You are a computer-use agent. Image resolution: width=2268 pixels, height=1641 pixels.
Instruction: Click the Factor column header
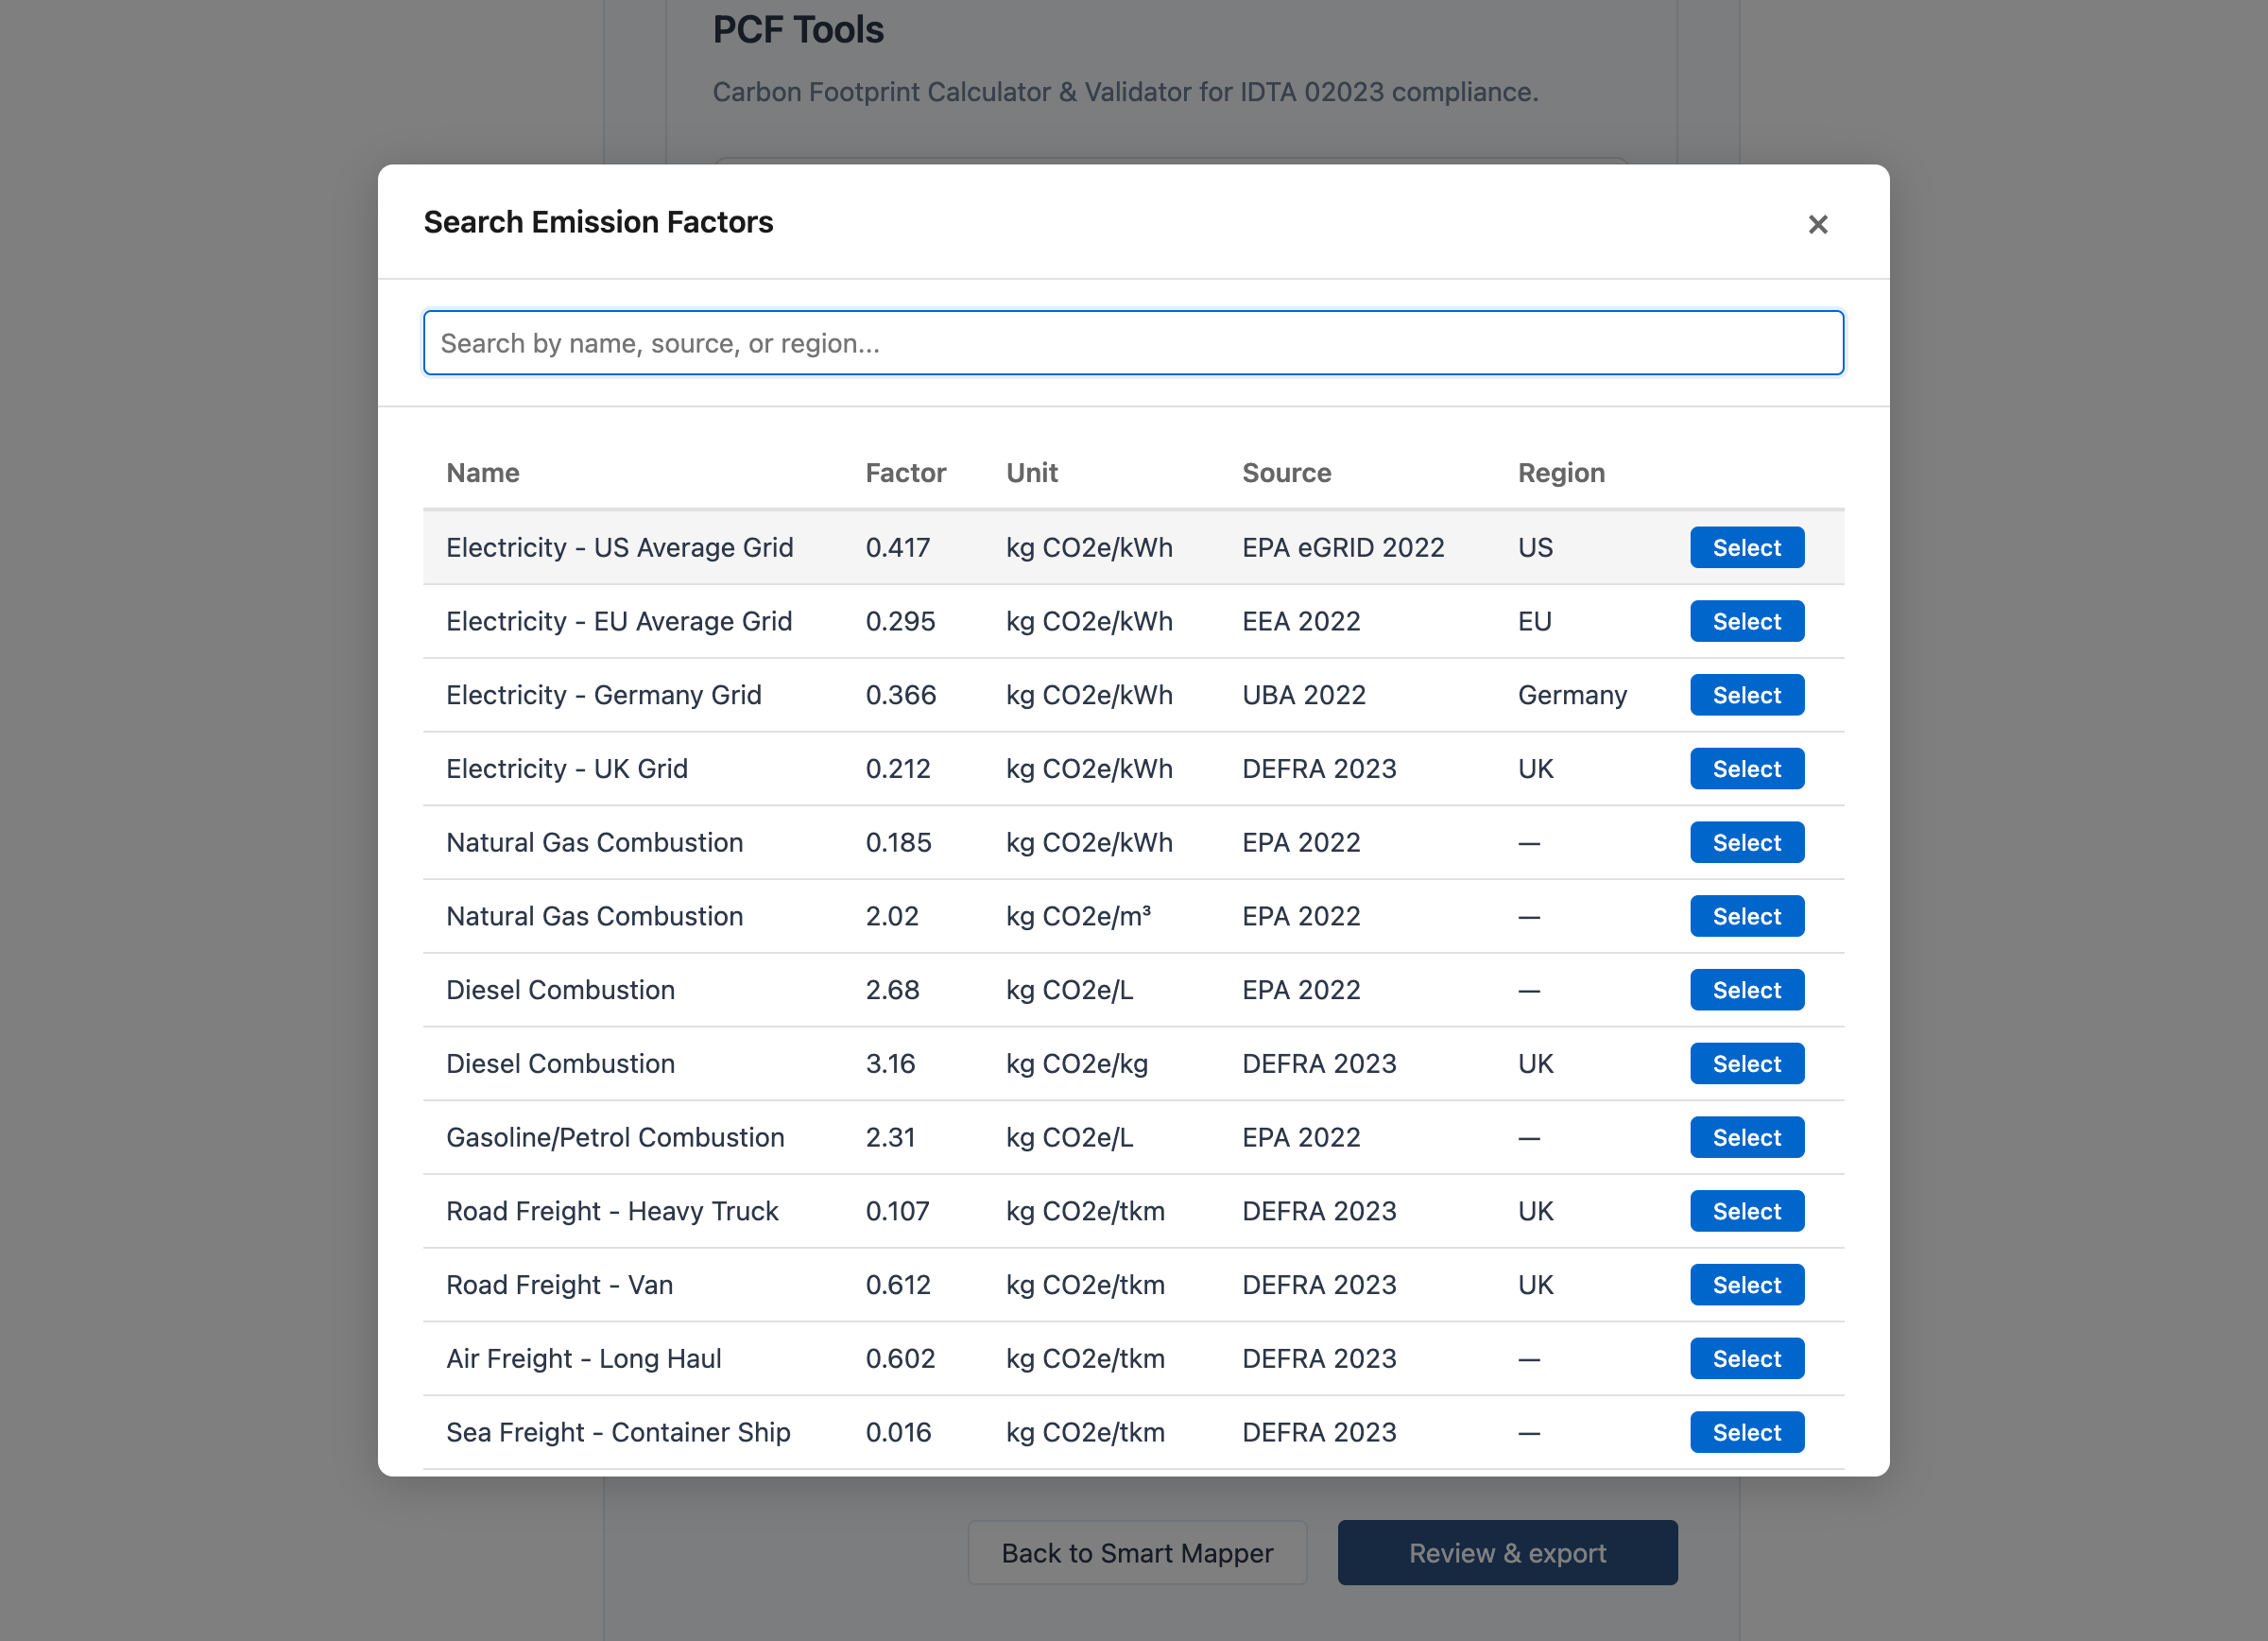pyautogui.click(x=904, y=472)
